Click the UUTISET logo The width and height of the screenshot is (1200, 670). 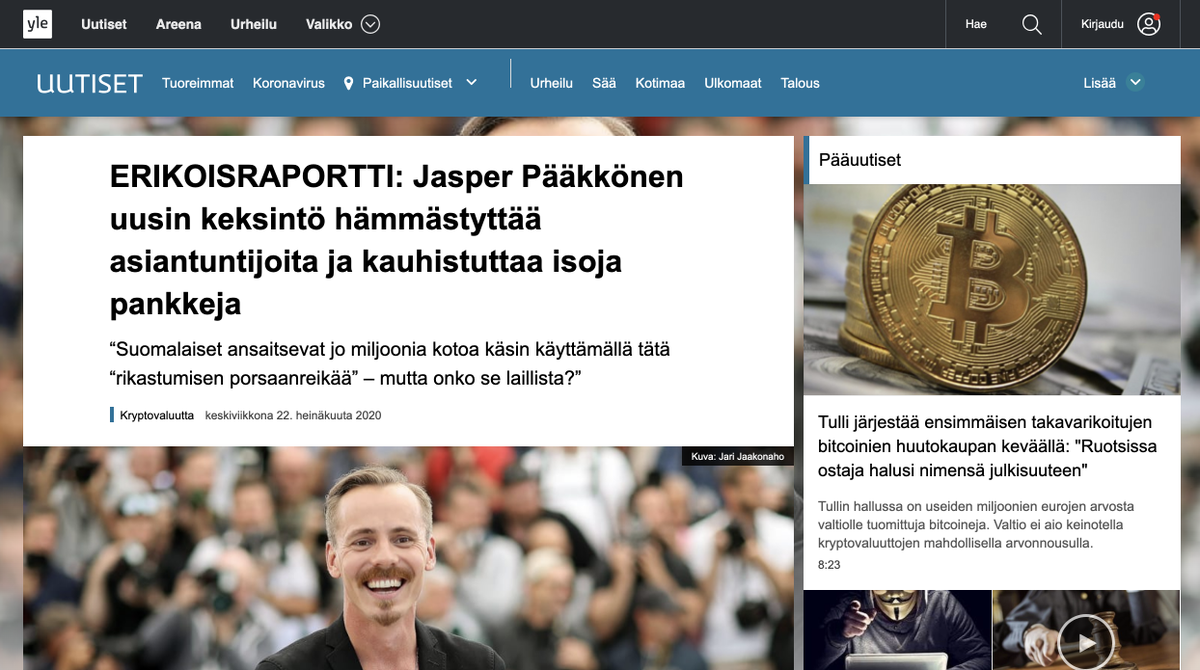[x=89, y=83]
